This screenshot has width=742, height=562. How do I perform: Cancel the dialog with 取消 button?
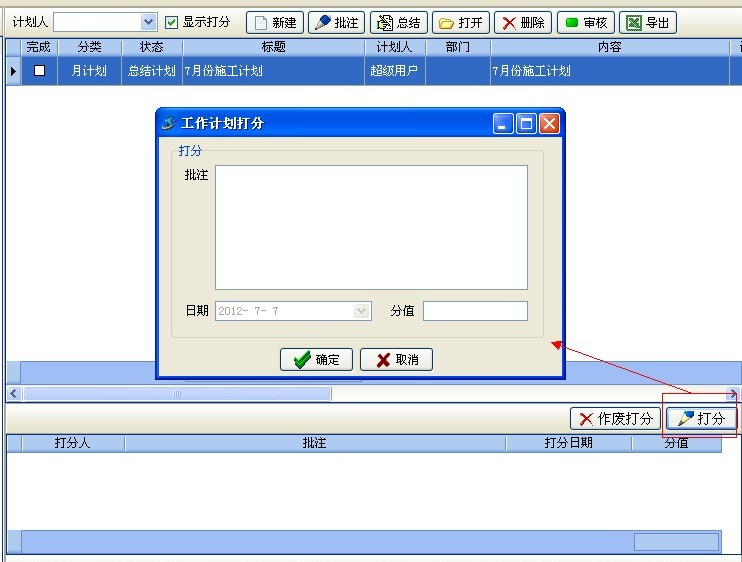396,360
